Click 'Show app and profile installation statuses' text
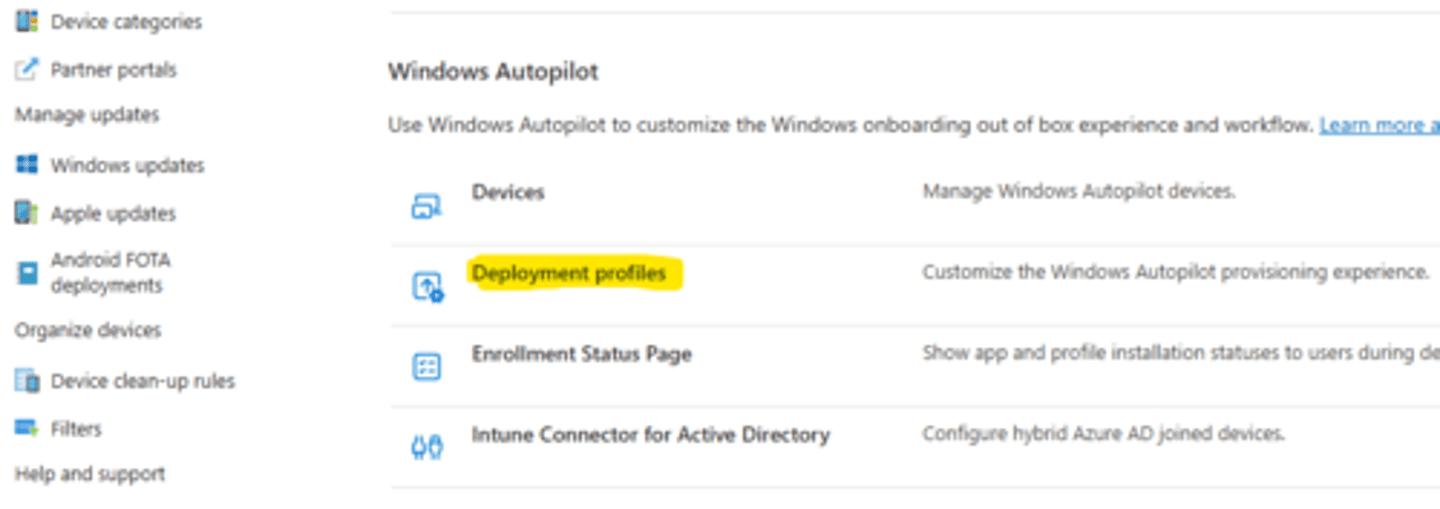Screen dimensions: 1440x509 [1180, 352]
